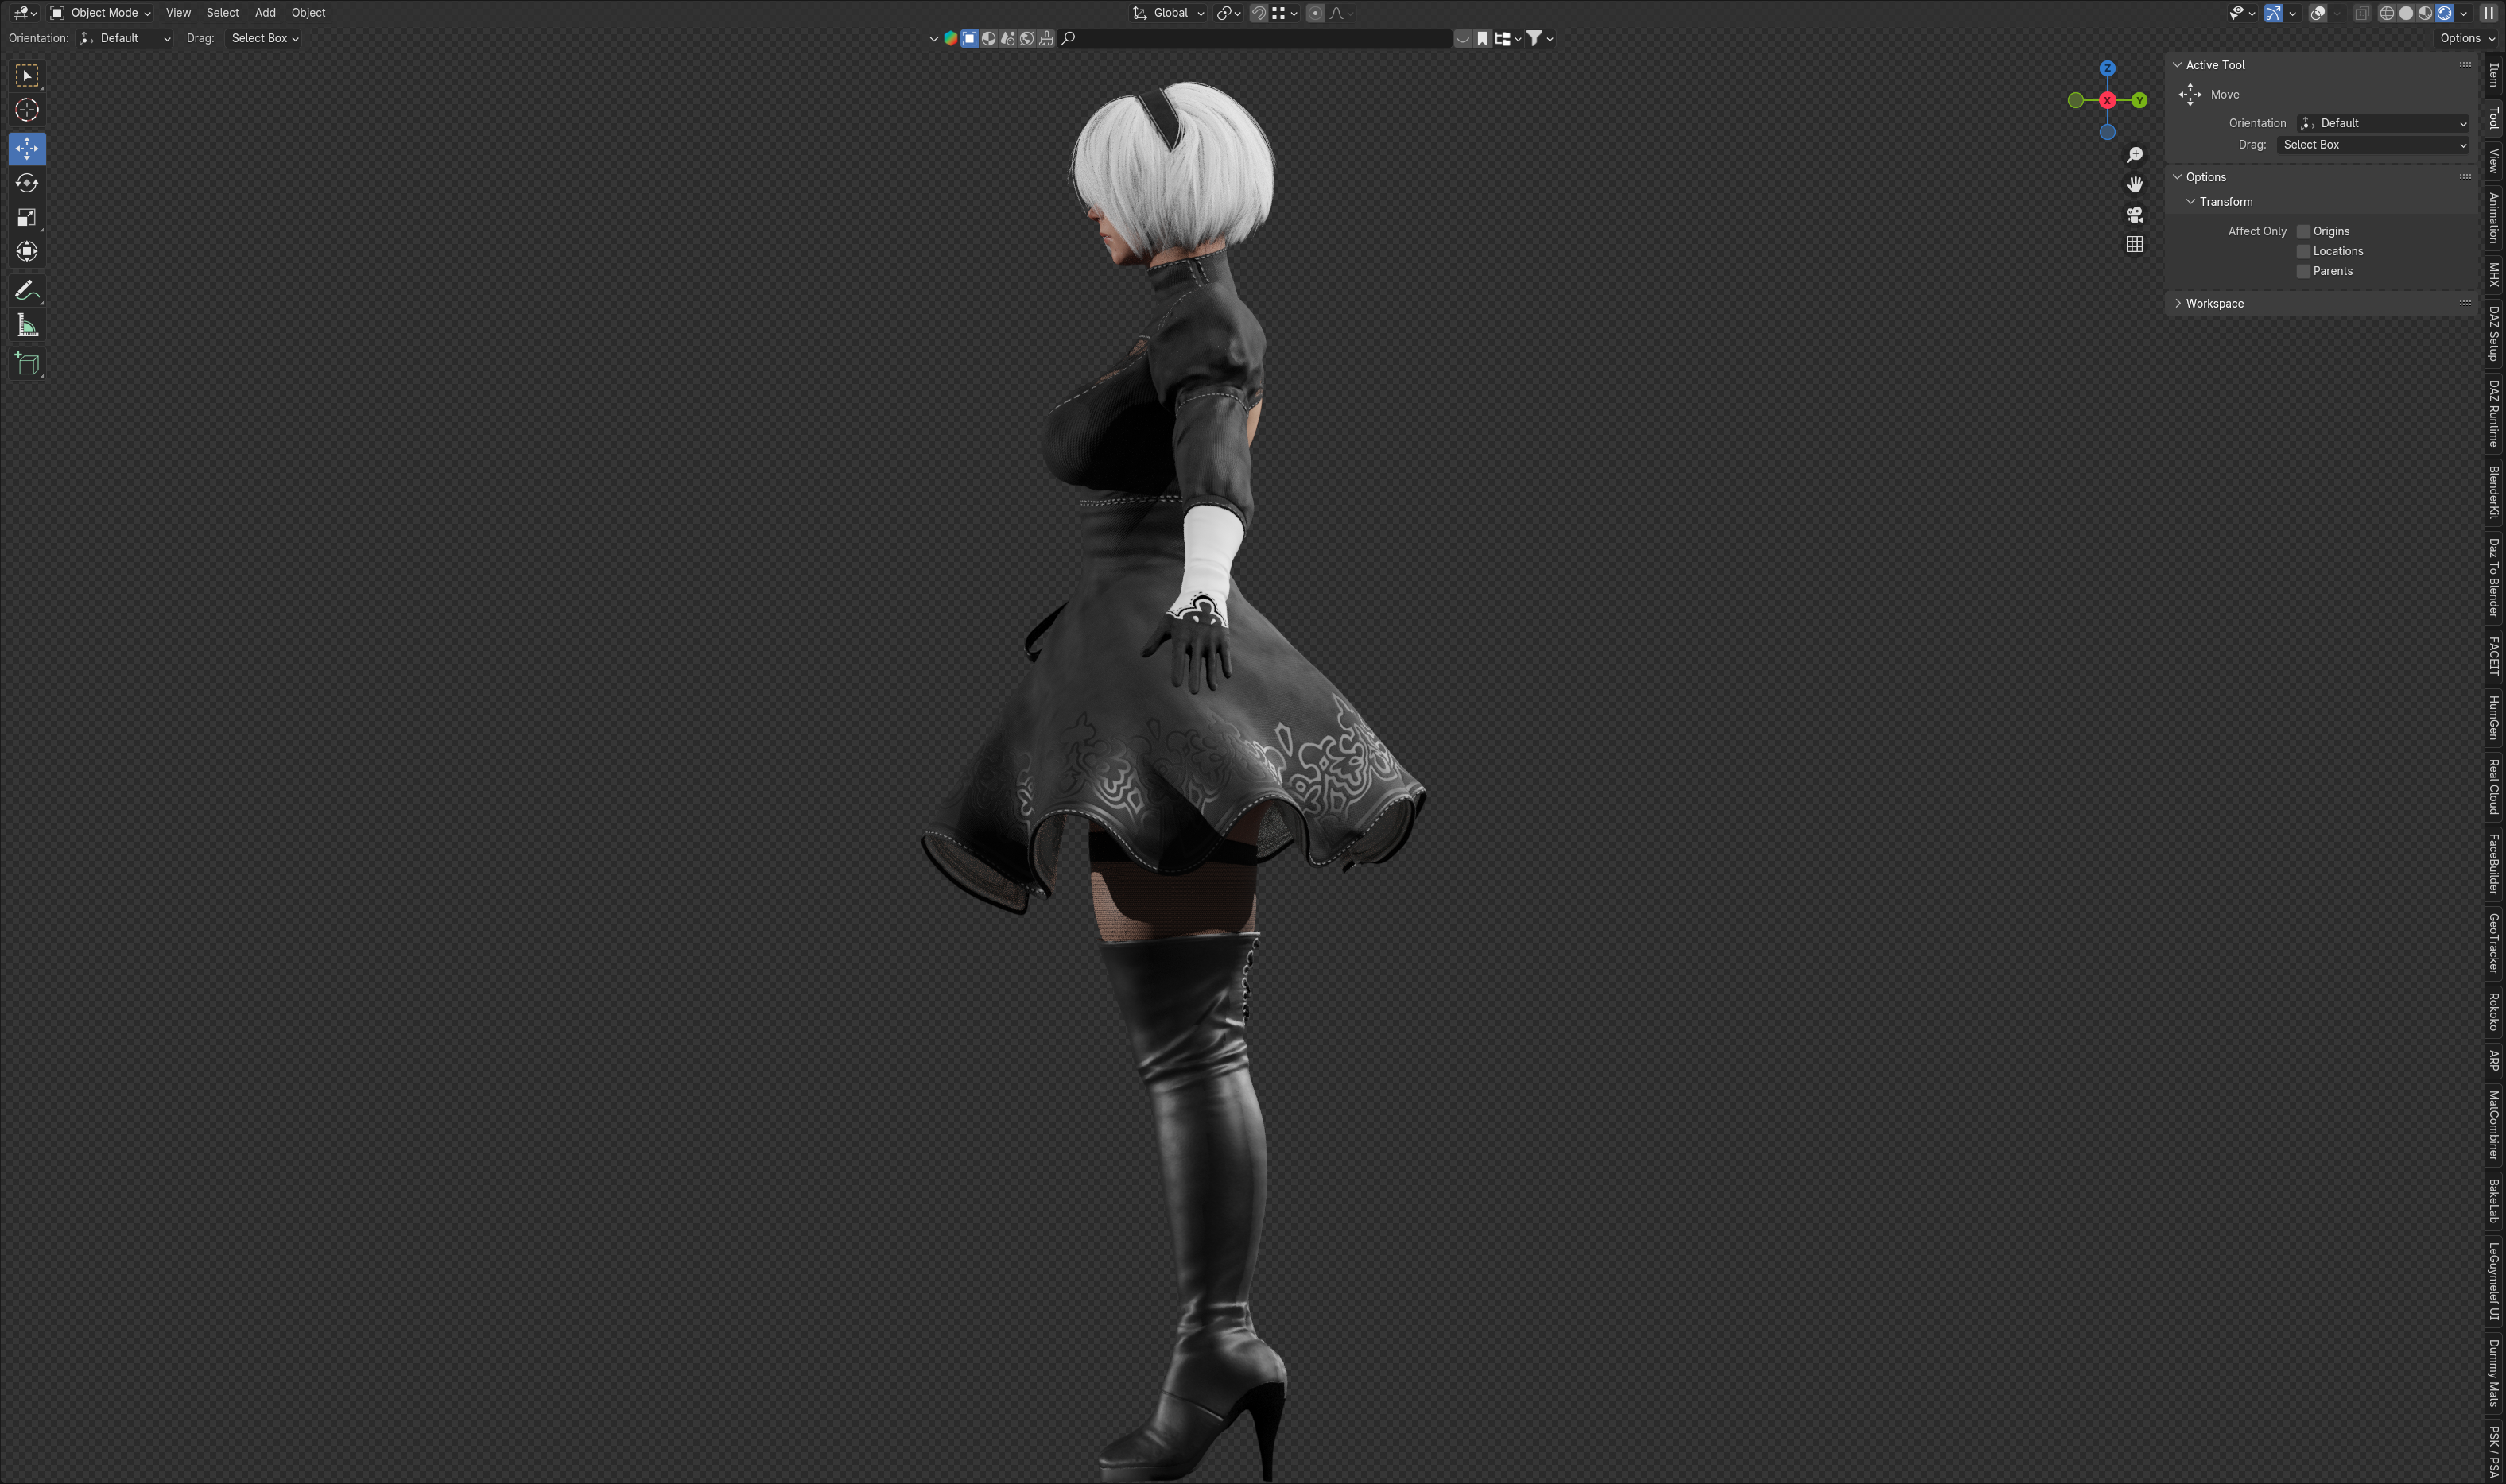Open the header Drag Select Box dropdown
The height and width of the screenshot is (1484, 2506).
264,38
